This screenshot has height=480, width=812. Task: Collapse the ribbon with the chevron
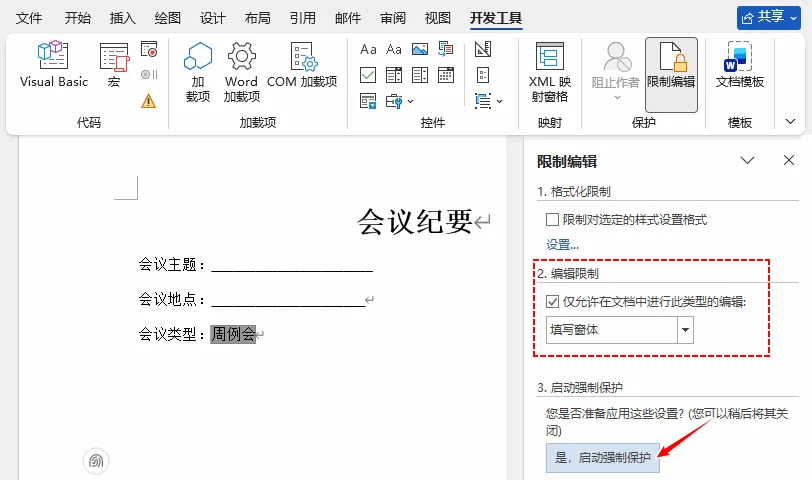(790, 122)
